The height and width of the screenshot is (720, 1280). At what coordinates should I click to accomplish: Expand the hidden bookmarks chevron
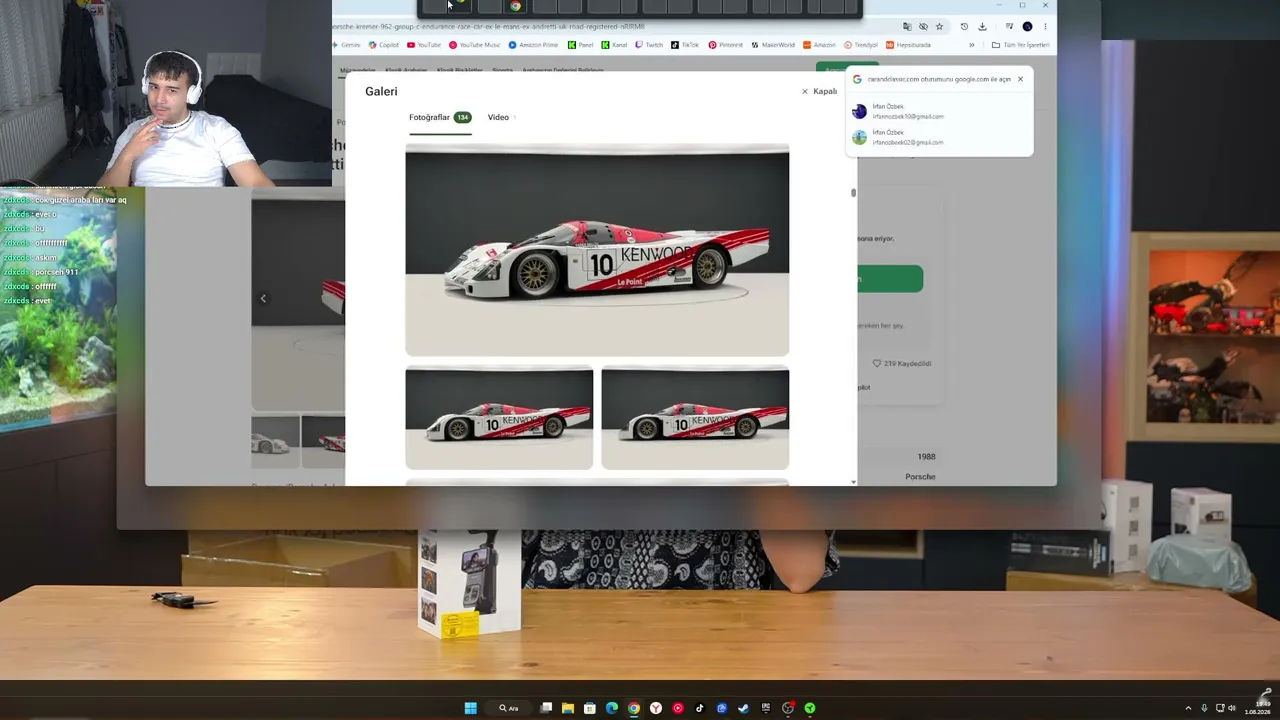coord(971,45)
